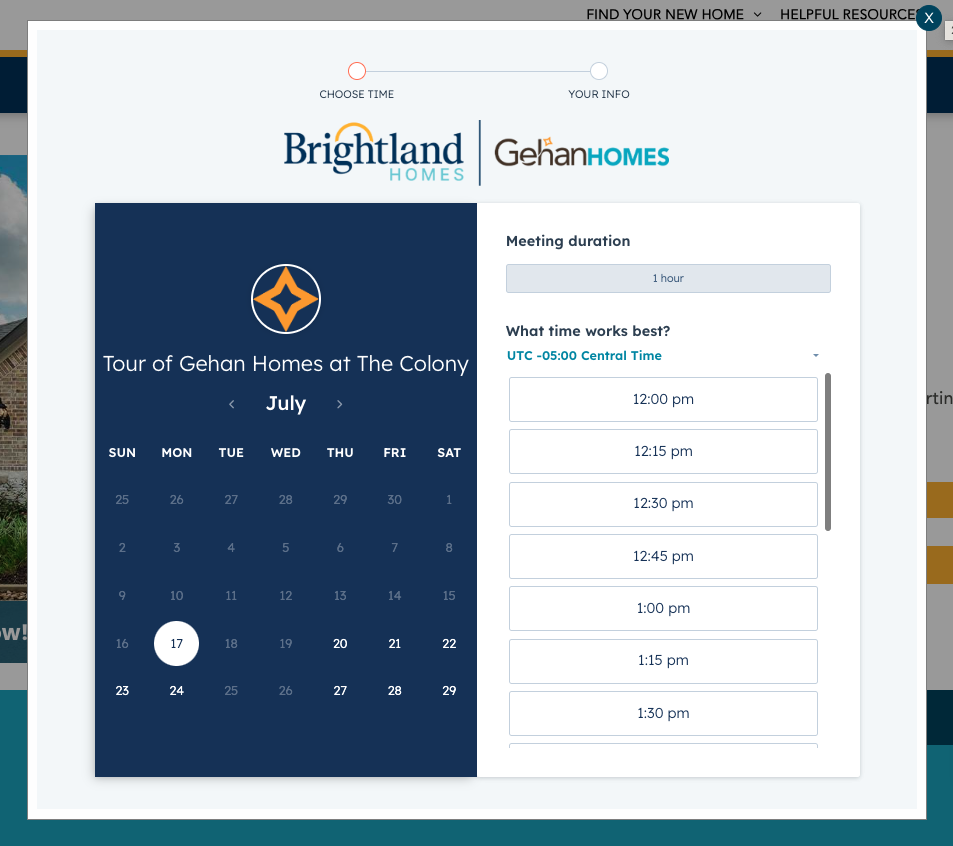Select the Choose Time step circle

tap(357, 71)
